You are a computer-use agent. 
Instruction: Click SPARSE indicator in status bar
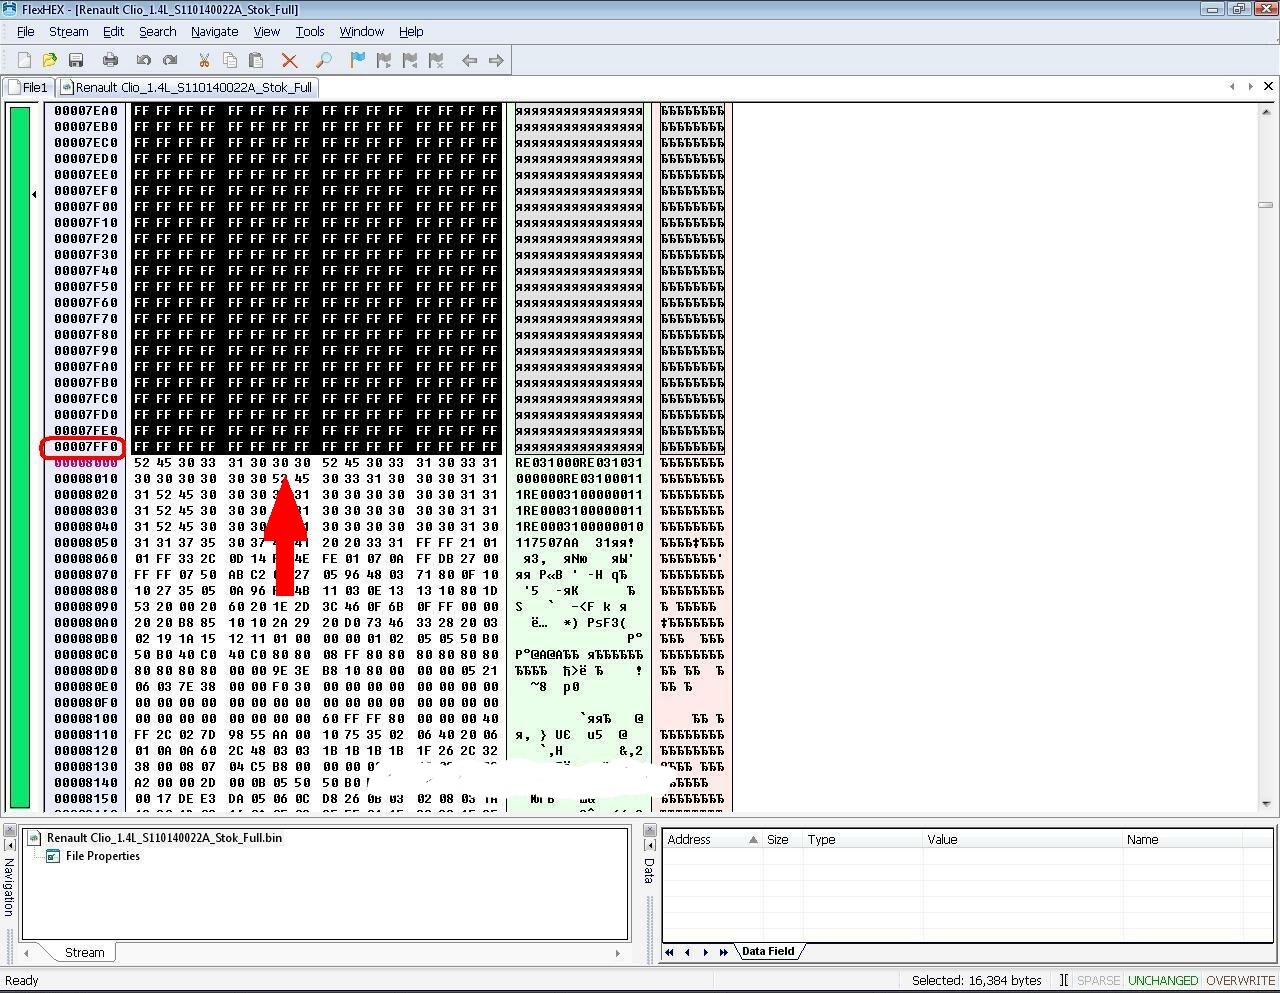[x=1098, y=980]
